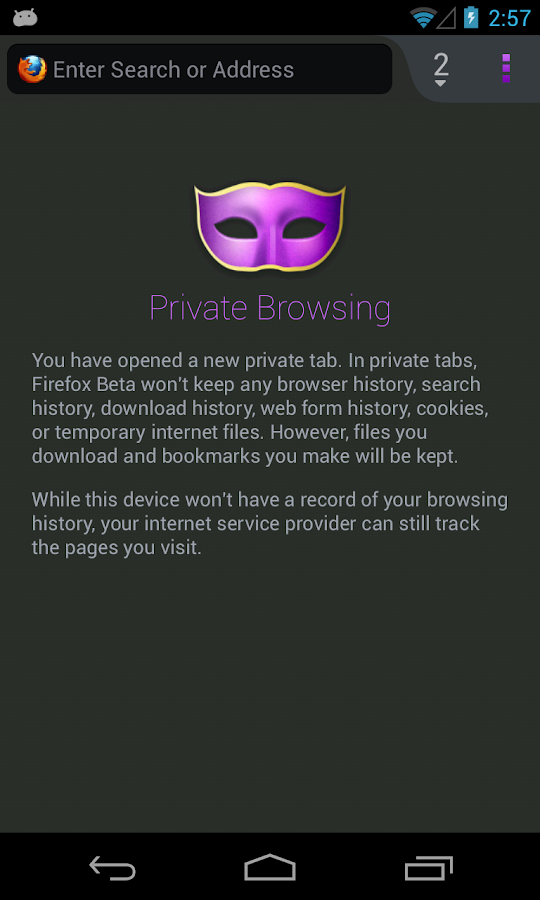The height and width of the screenshot is (900, 540).
Task: Tap the empty cellular signal icon
Action: coord(446,18)
